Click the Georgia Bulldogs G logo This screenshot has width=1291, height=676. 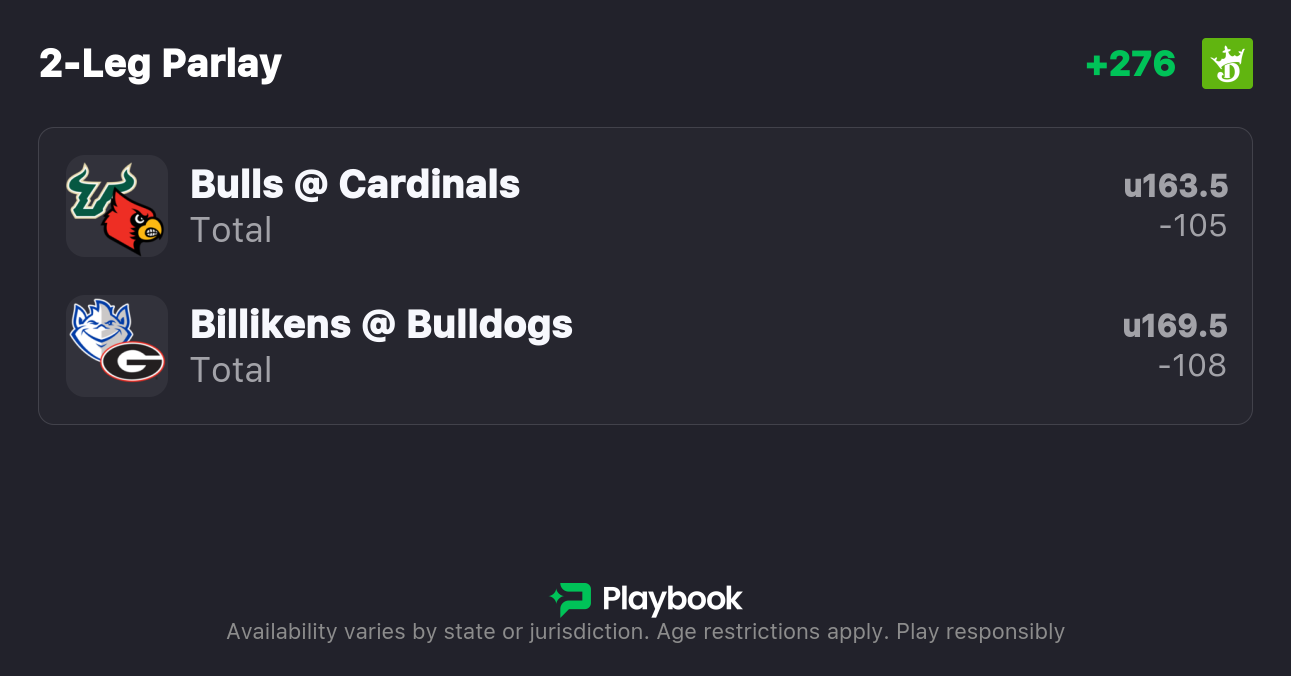pyautogui.click(x=133, y=361)
